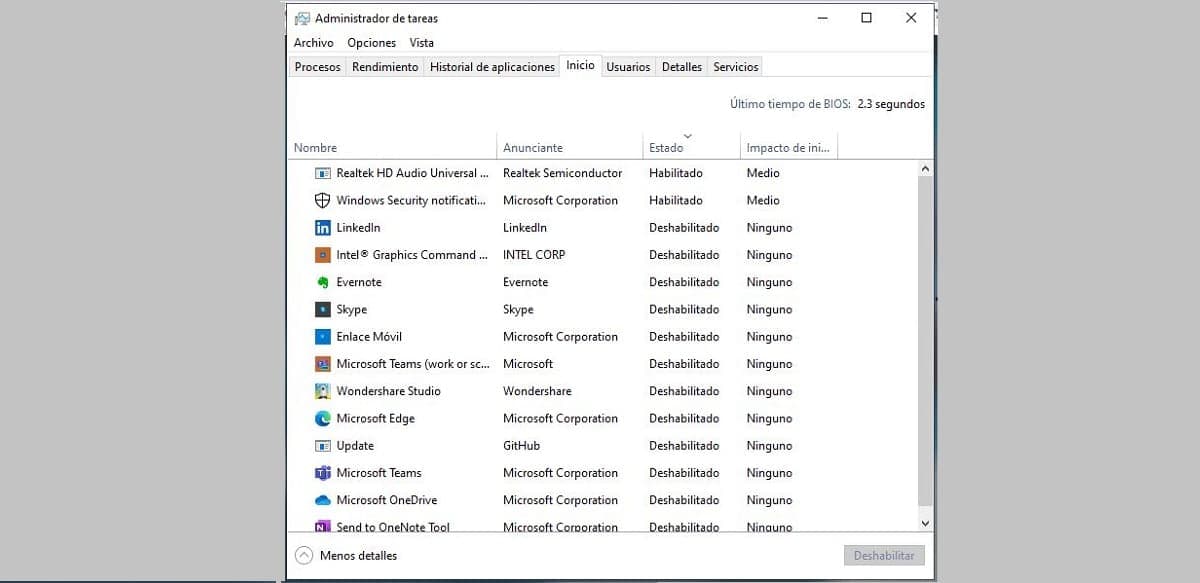Click the purple Microsoft Teams icon
The image size is (1200, 583).
322,473
